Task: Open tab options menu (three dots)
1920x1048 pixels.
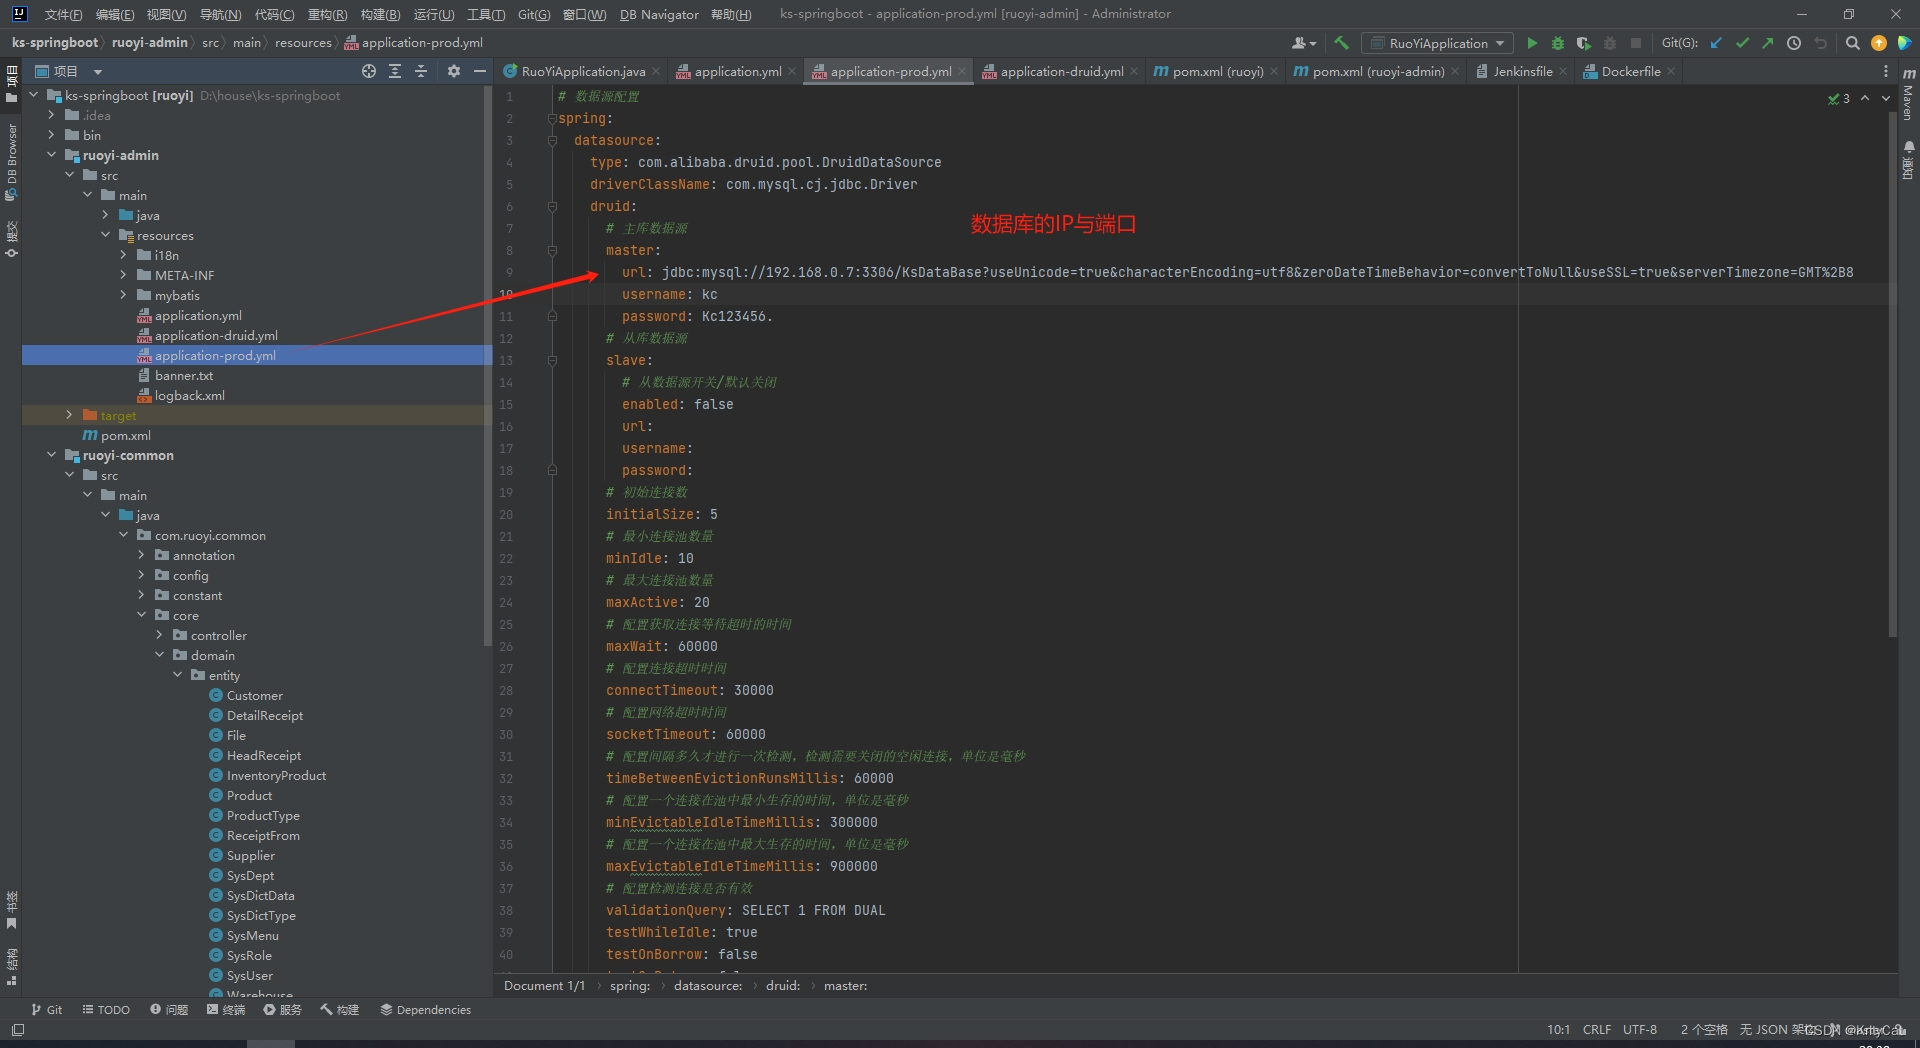Action: click(1886, 71)
